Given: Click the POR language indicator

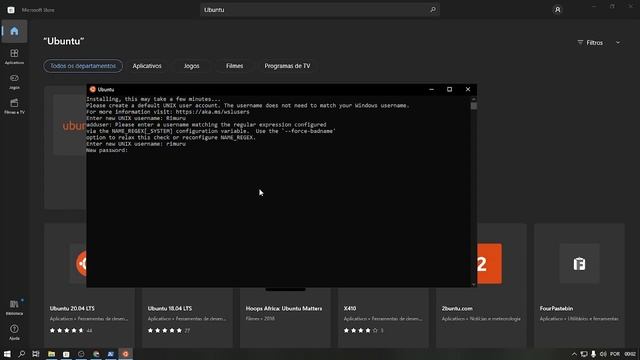Looking at the screenshot, I should tap(615, 354).
